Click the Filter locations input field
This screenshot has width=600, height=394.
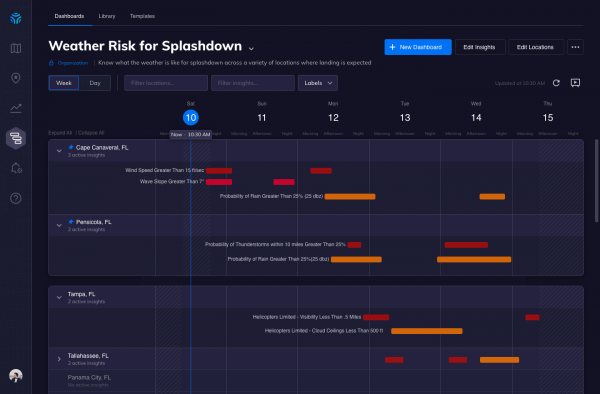(166, 83)
